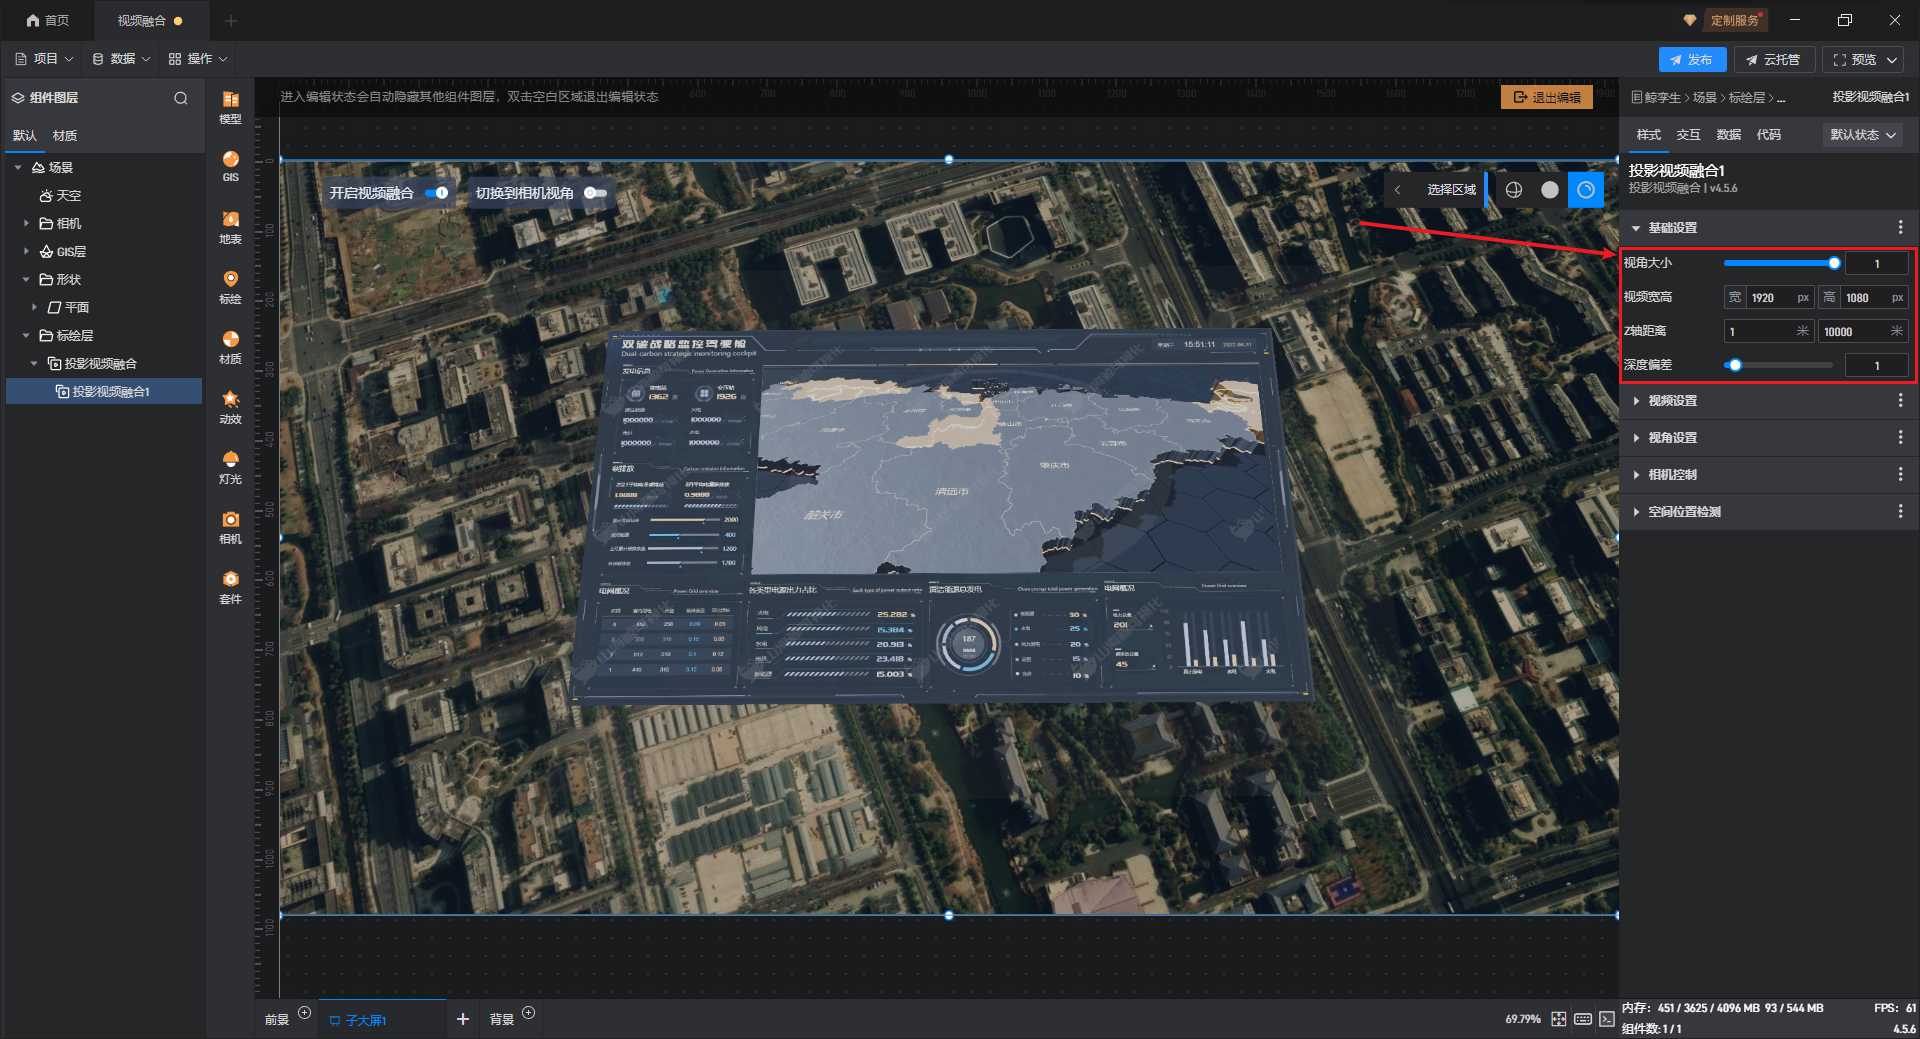Open 相机控制 more options menu
1920x1039 pixels.
(x=1900, y=475)
